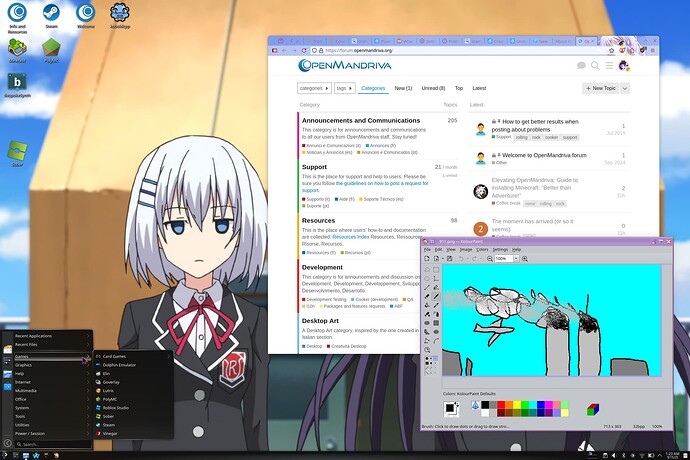Switch to the Unread (8) tab on the forum

pyautogui.click(x=433, y=88)
